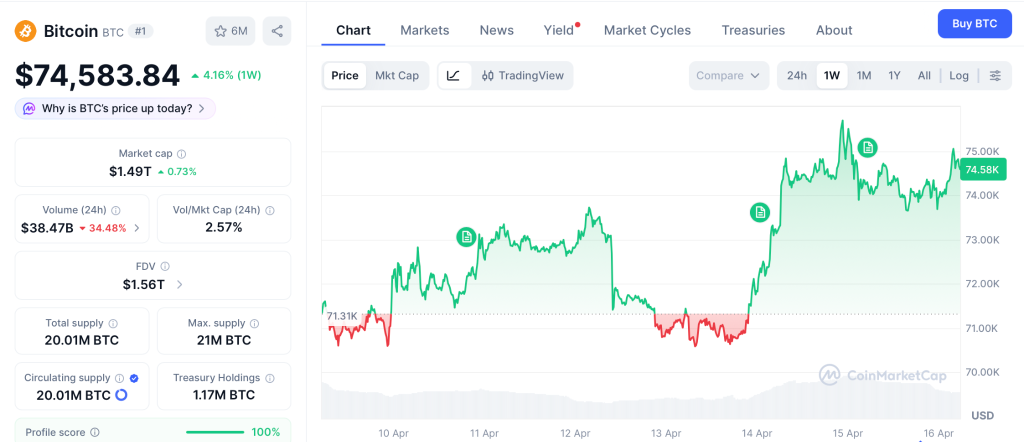Screen dimensions: 1024x442
Task: Click the Bitcoin logo icon
Action: [x=25, y=31]
